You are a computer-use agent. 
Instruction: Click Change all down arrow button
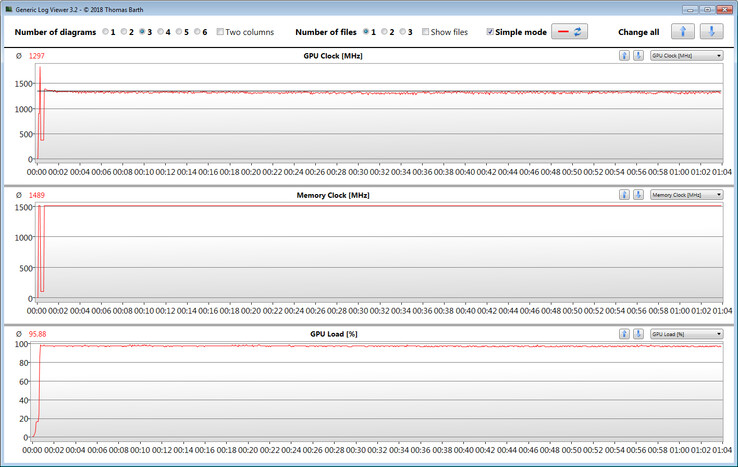pyautogui.click(x=712, y=32)
